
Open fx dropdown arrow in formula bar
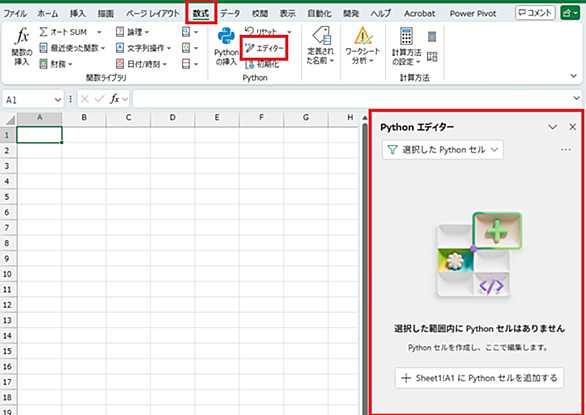(125, 99)
